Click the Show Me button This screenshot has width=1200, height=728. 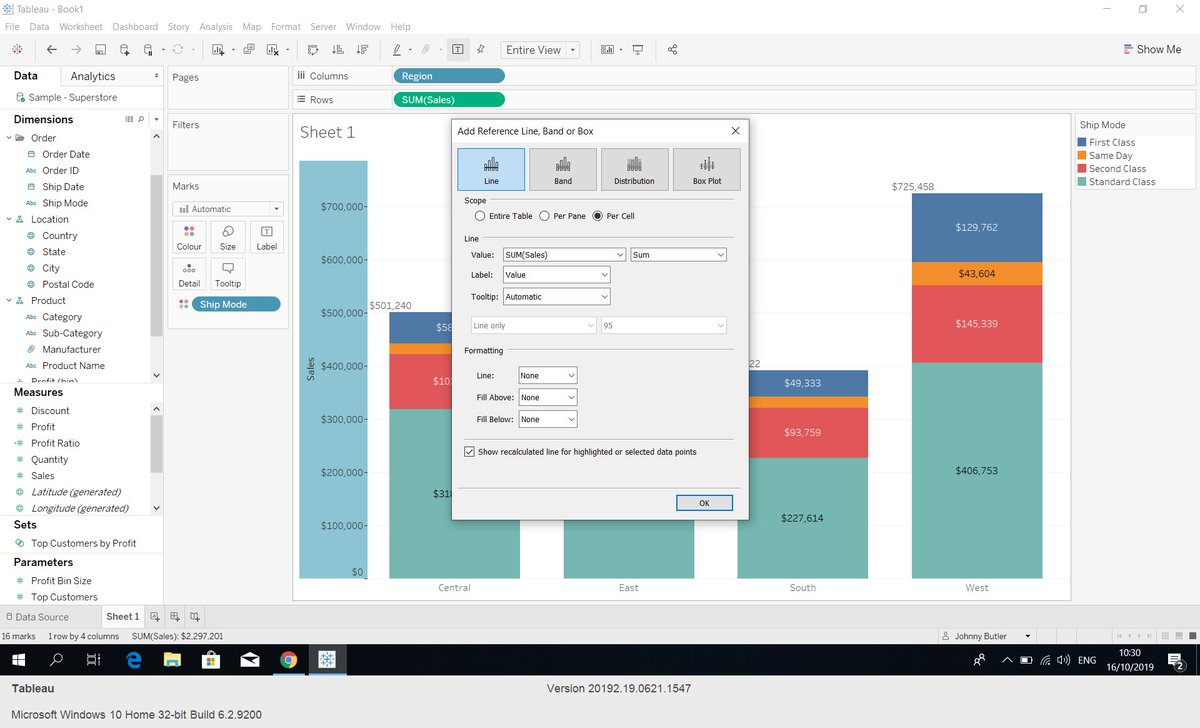tap(1152, 48)
